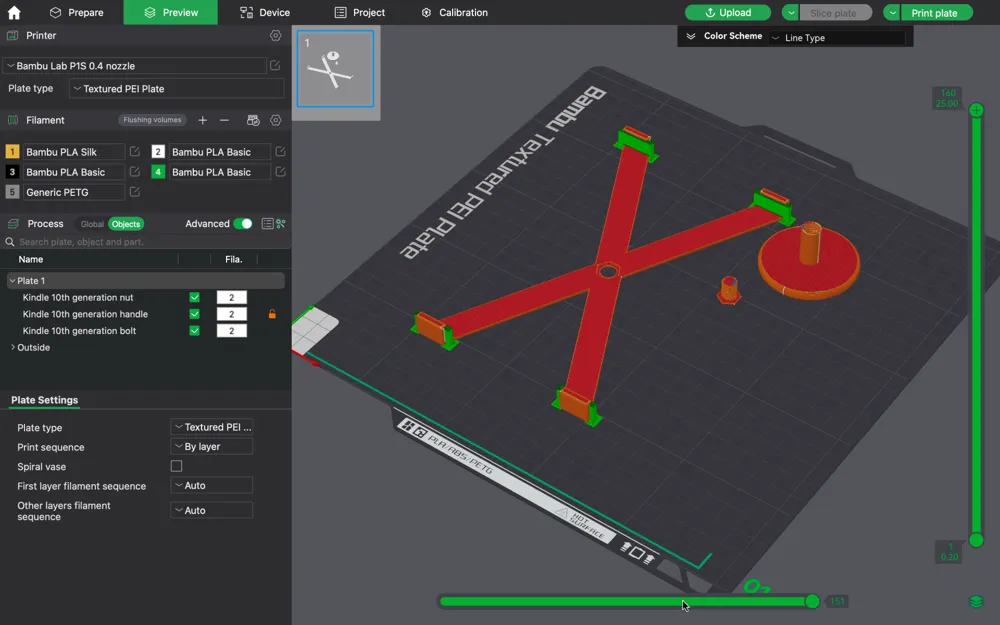Viewport: 1000px width, 625px height.
Task: Open the Project tab
Action: (360, 12)
